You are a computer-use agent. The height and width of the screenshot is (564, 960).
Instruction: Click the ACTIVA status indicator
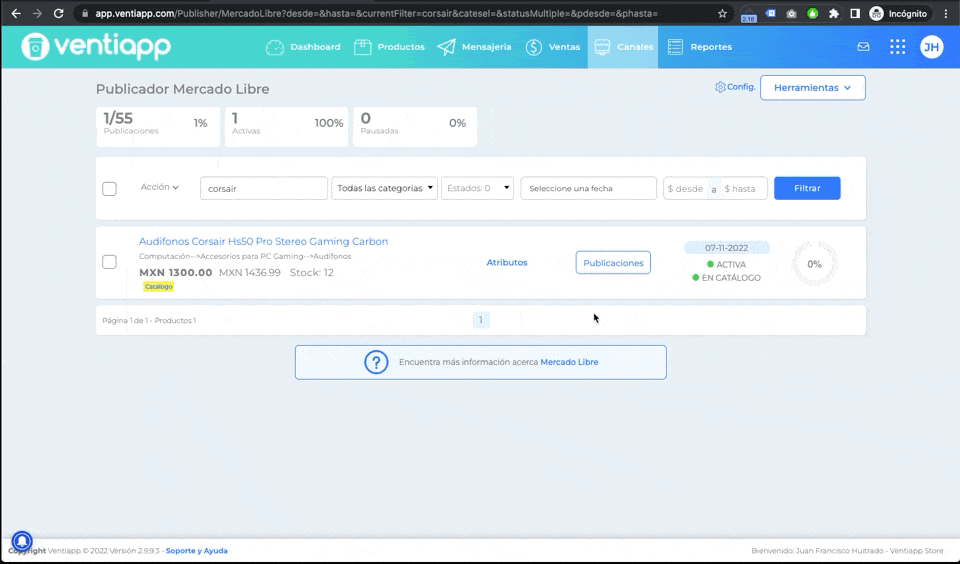click(x=726, y=265)
